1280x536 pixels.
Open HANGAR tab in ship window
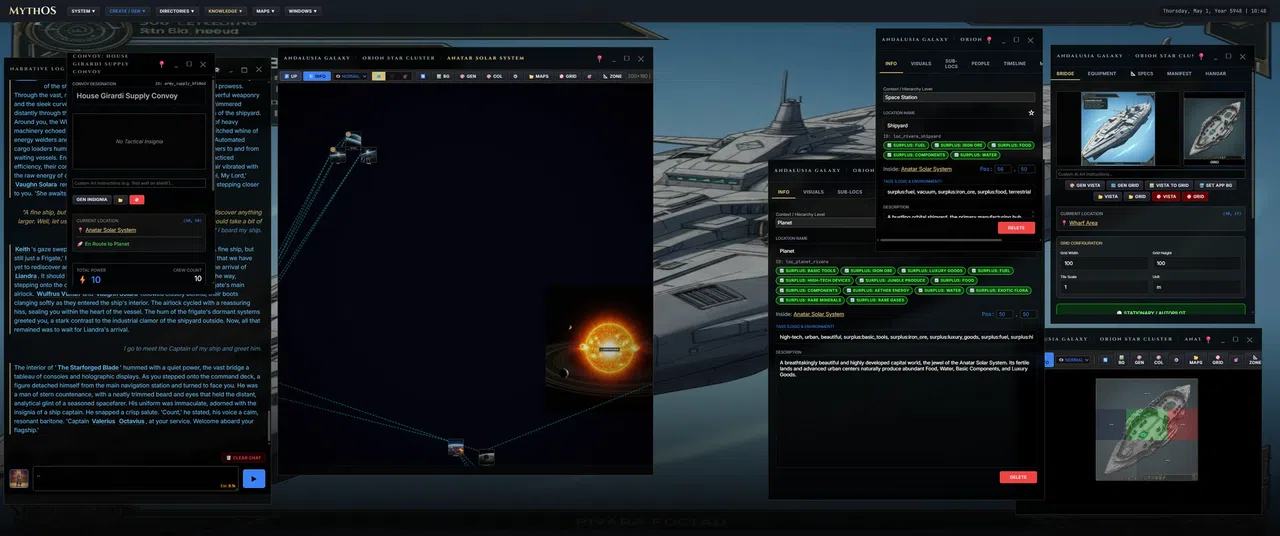point(1216,73)
